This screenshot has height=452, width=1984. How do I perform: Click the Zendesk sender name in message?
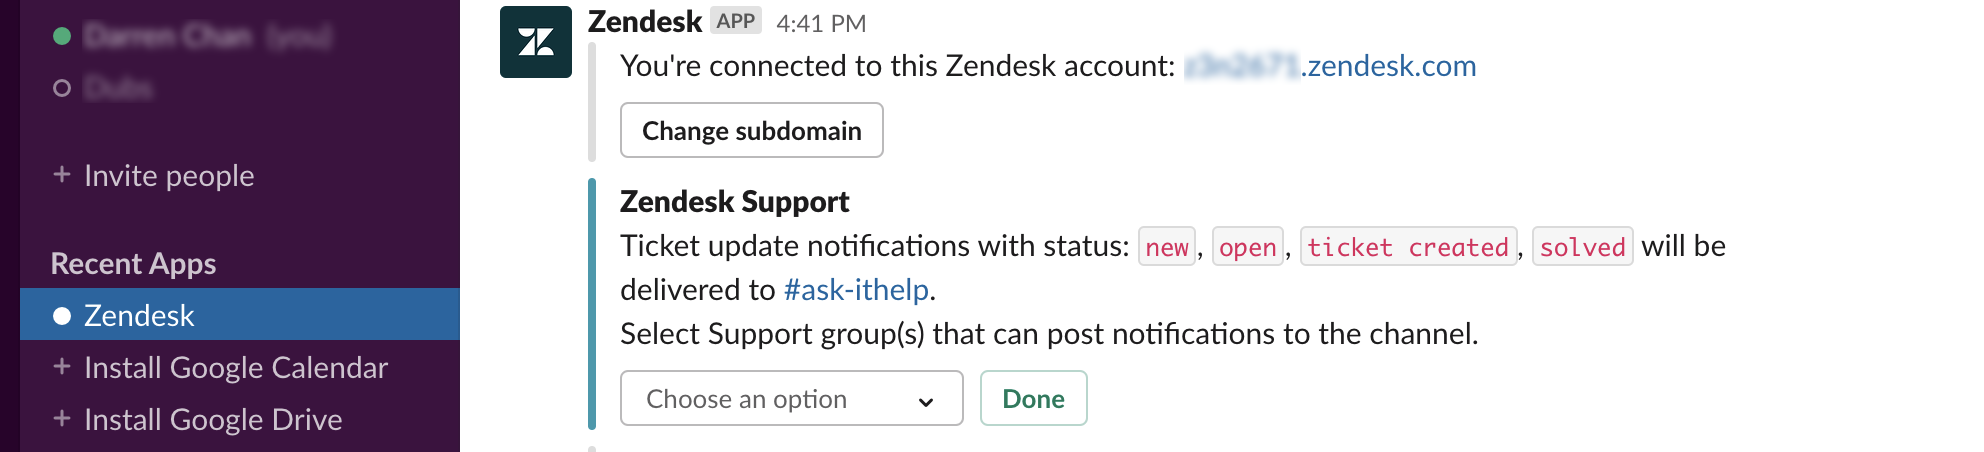pos(645,21)
